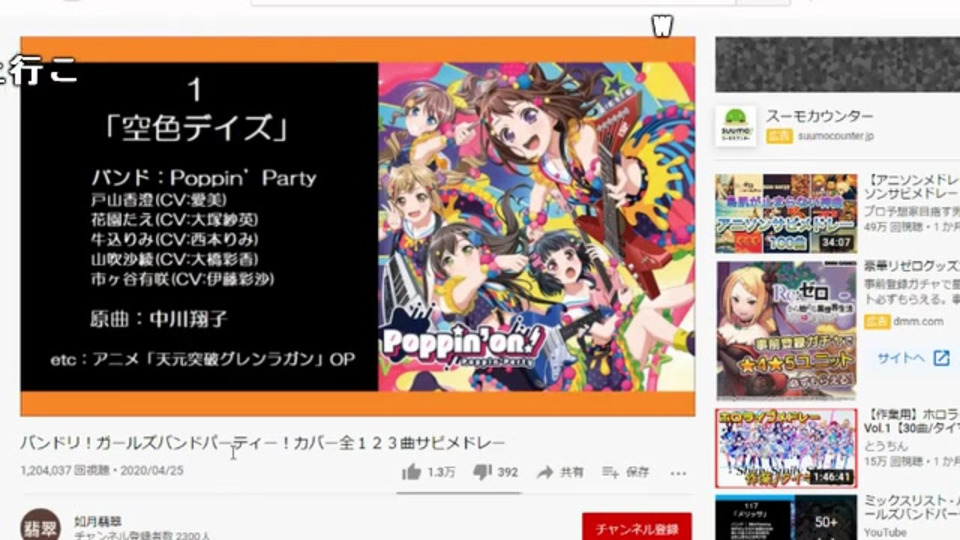Click the banner ad above スーモカウンター

838,64
